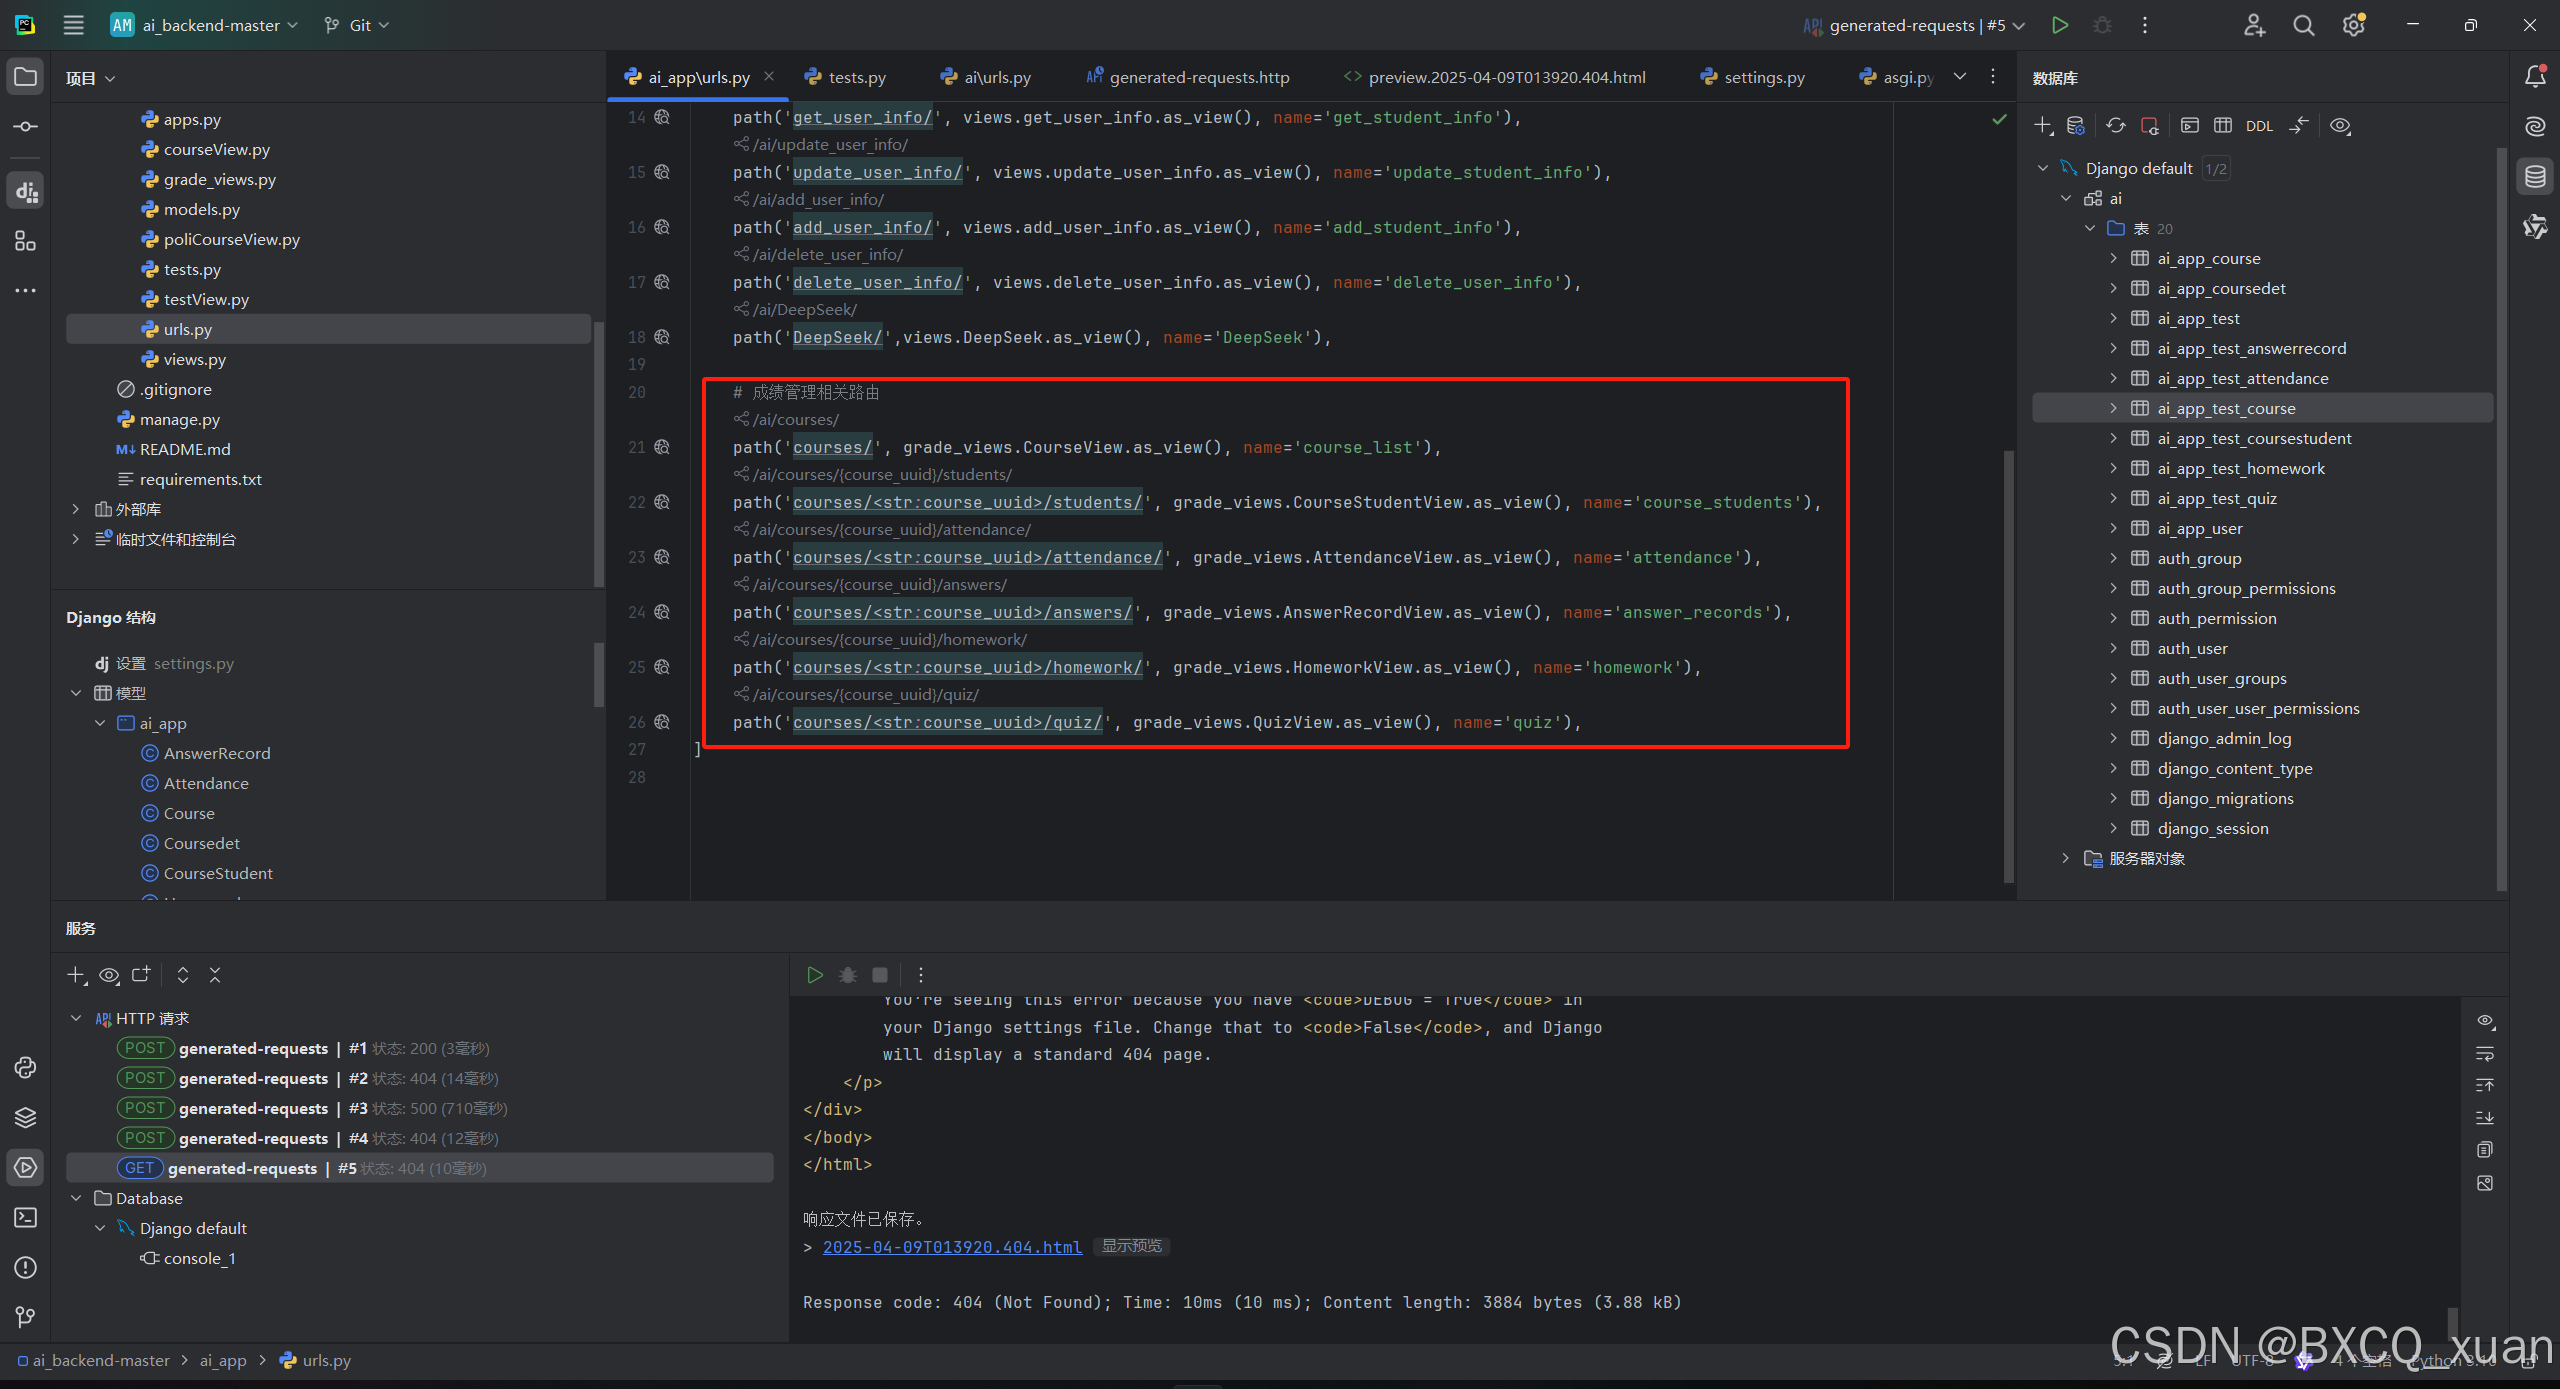Run the generated-requests configuration
The height and width of the screenshot is (1389, 2560).
(2059, 25)
